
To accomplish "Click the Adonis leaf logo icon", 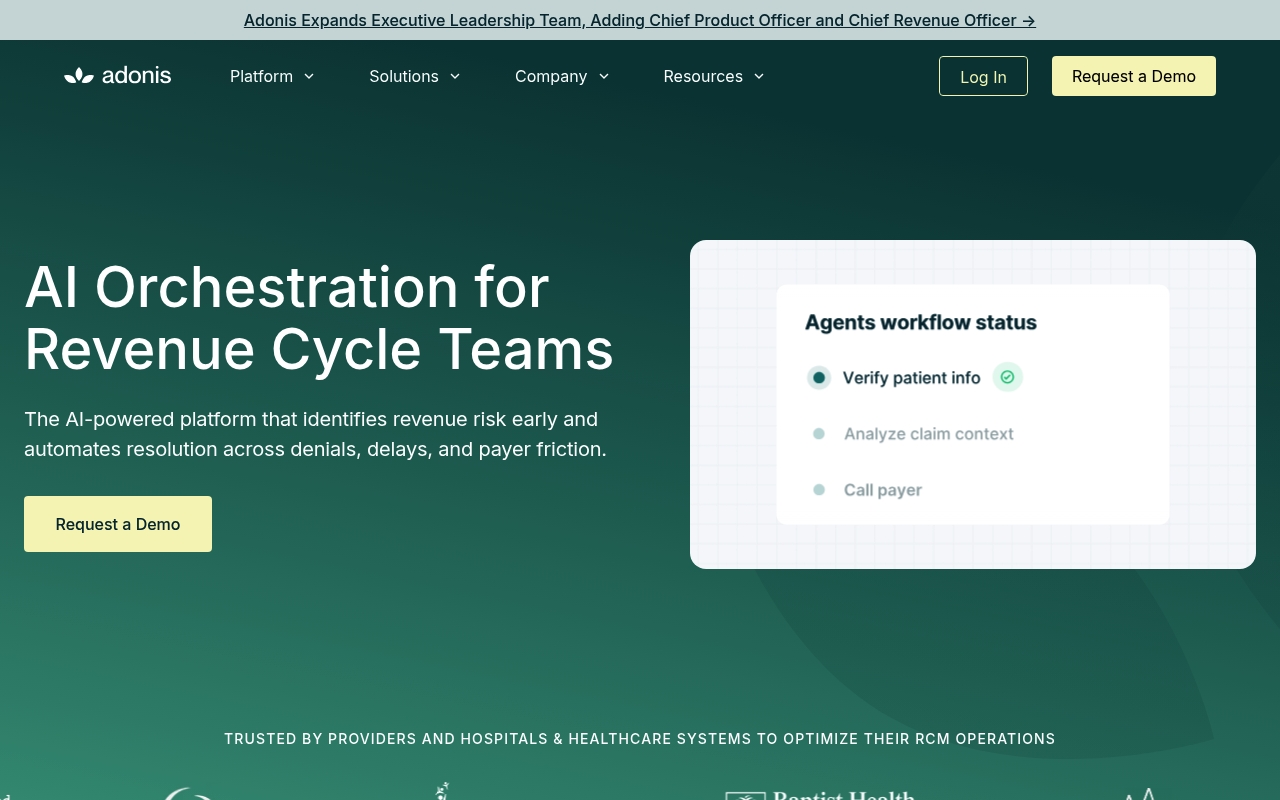I will point(79,76).
